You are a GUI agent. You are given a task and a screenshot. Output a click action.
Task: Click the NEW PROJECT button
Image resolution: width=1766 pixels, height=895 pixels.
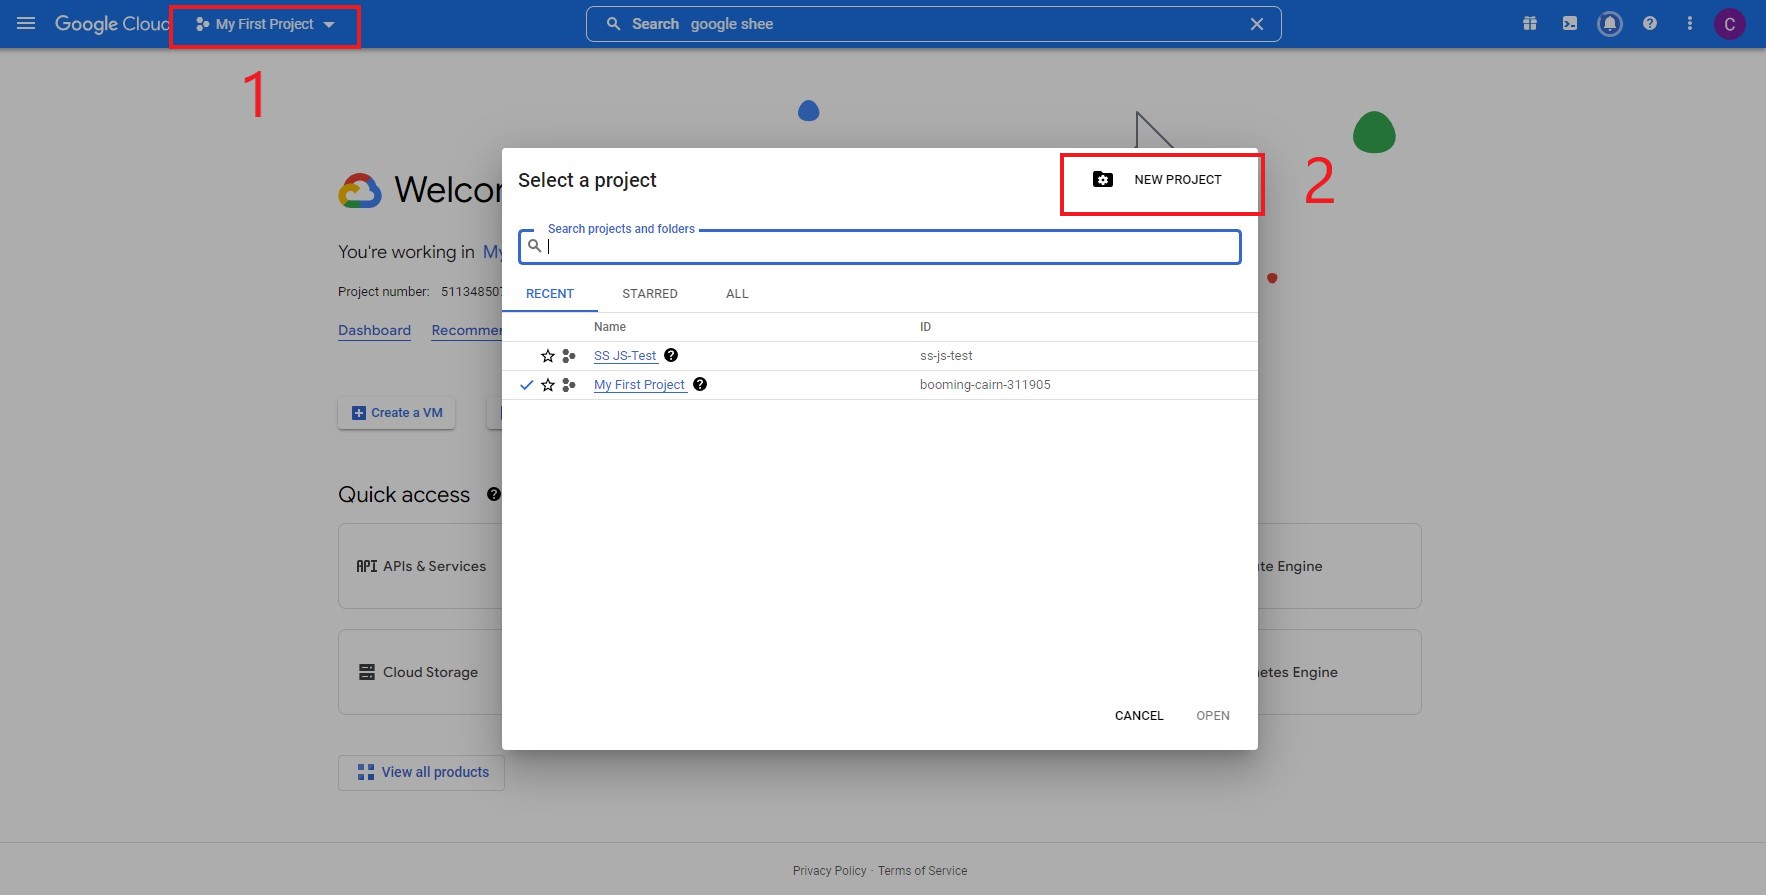click(x=1158, y=180)
